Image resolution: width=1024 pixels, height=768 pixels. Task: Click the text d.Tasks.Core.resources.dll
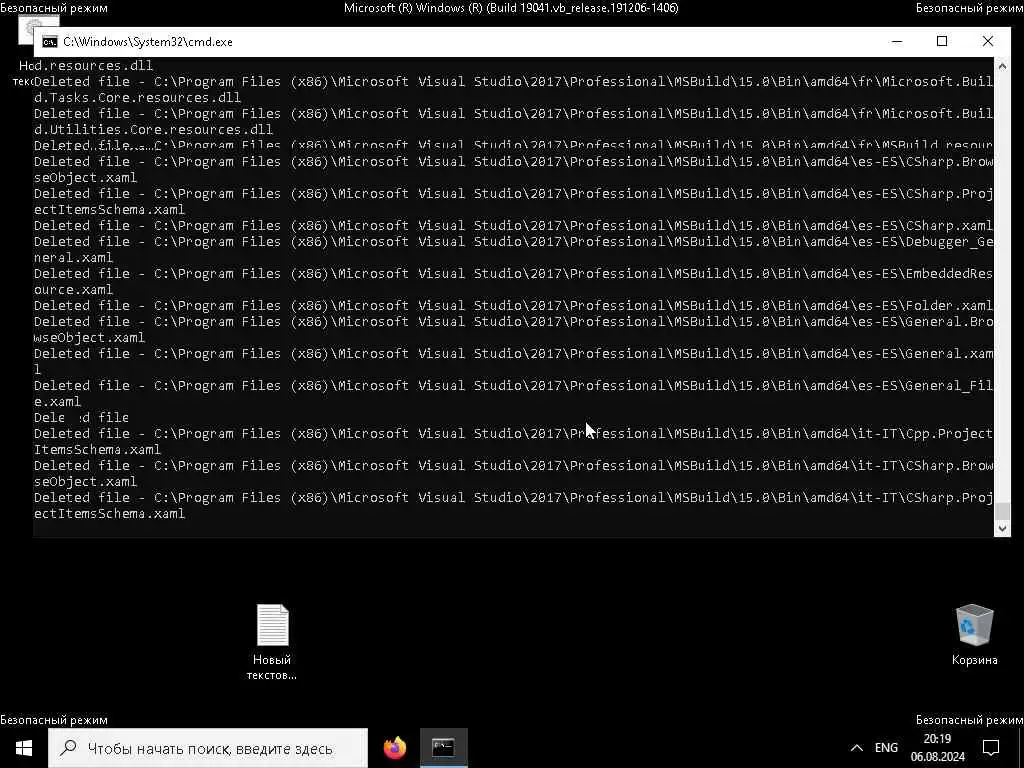pyautogui.click(x=137, y=97)
